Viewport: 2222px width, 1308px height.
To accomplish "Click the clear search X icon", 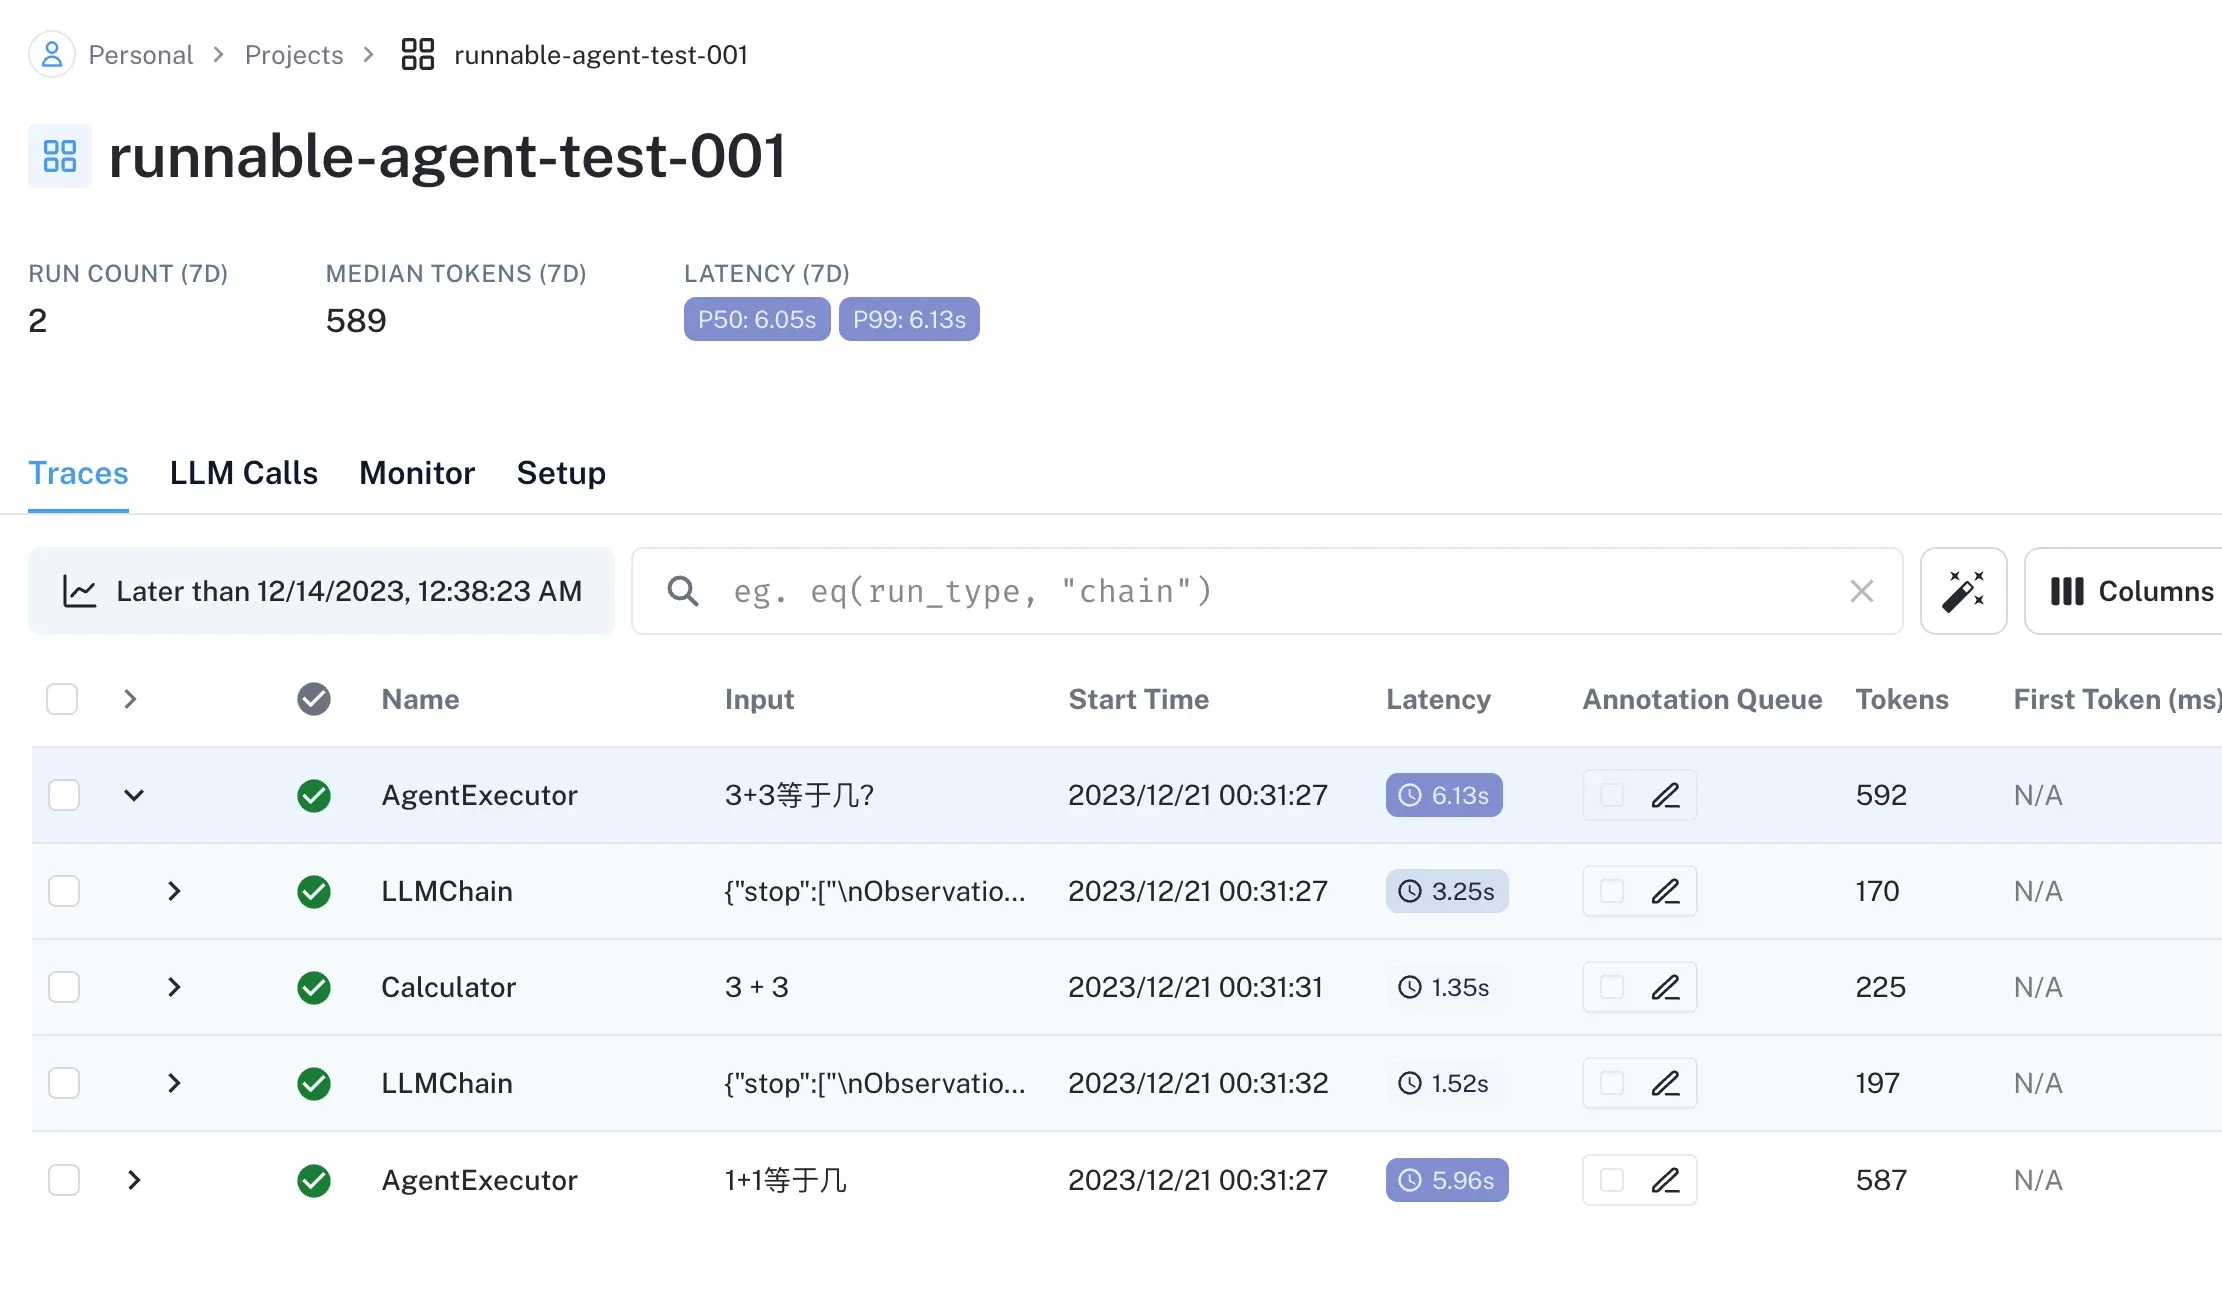I will (1861, 591).
